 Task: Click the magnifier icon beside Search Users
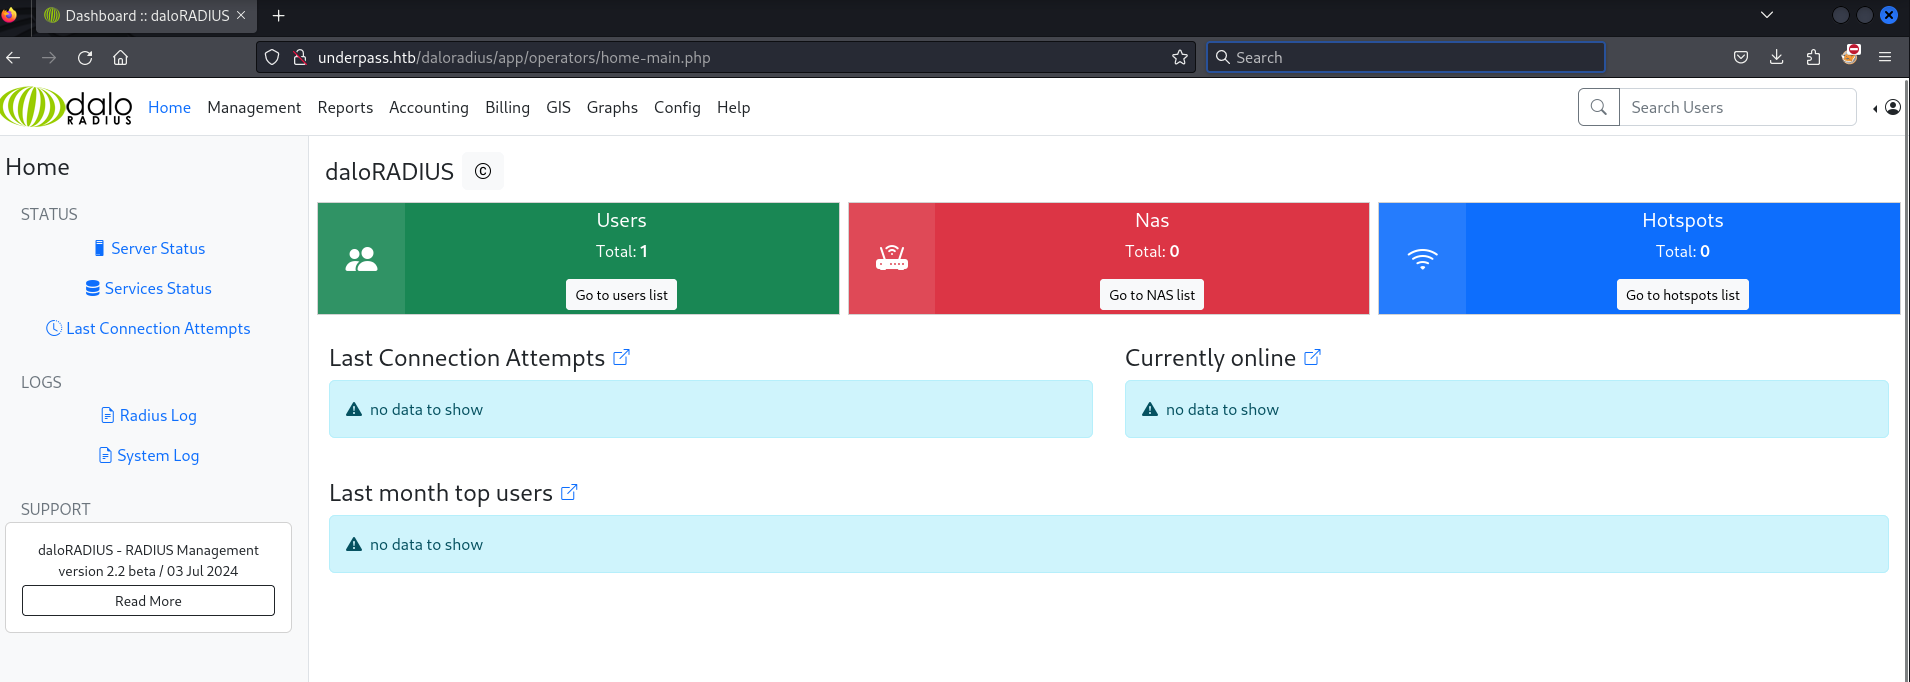point(1598,107)
